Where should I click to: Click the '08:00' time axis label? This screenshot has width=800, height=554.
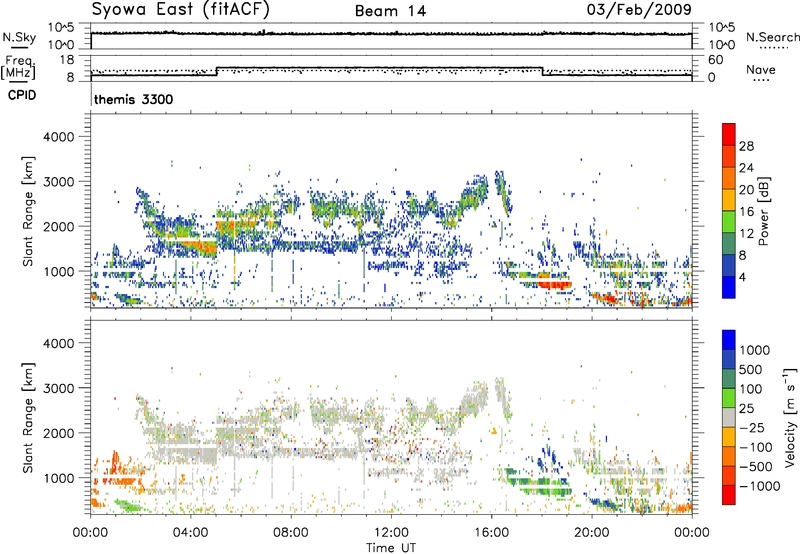[291, 533]
